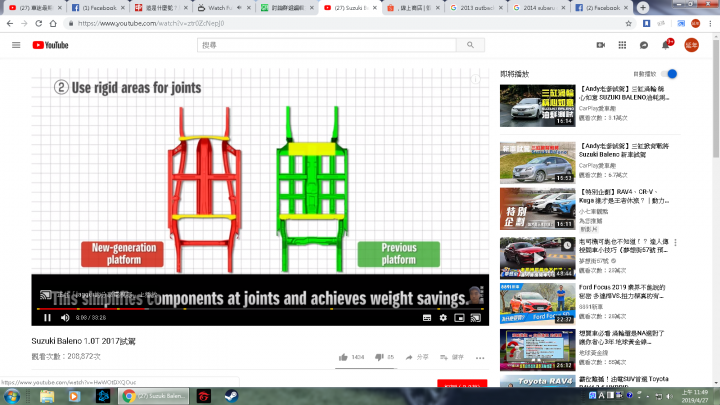Viewport: 720px width, 405px height.
Task: Open the media player taskbar icon
Action: click(x=74, y=396)
